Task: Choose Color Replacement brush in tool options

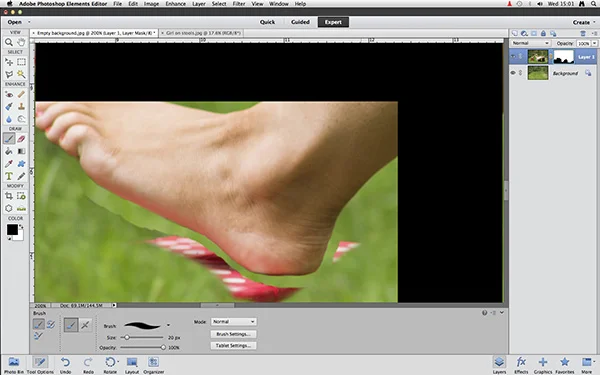Action: point(38,336)
